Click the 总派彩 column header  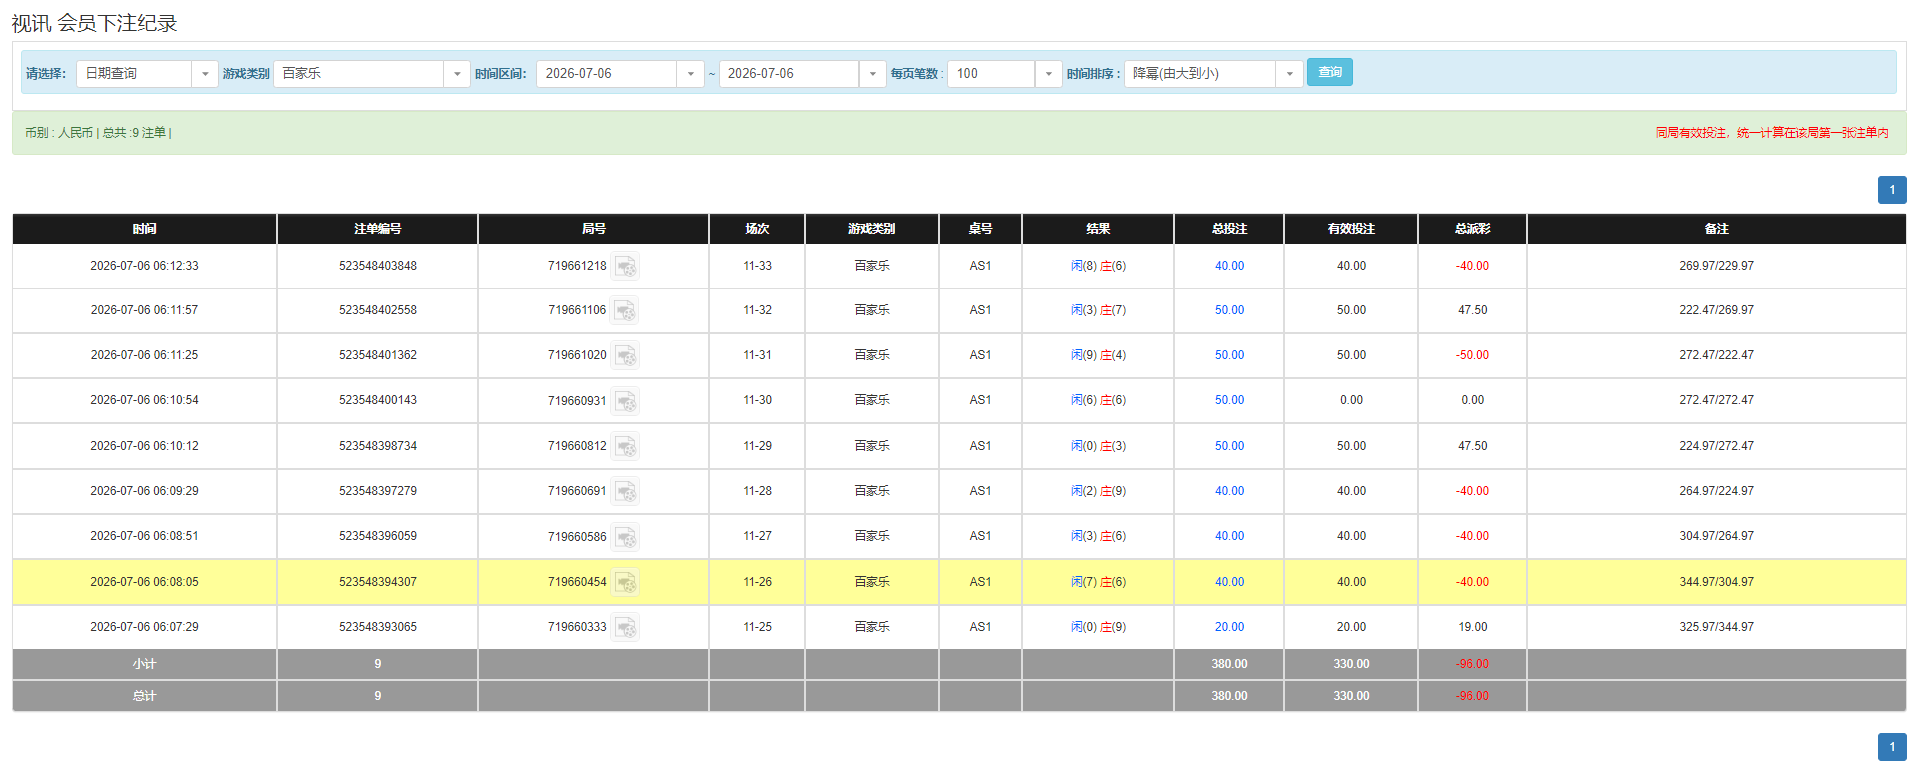pyautogui.click(x=1472, y=229)
